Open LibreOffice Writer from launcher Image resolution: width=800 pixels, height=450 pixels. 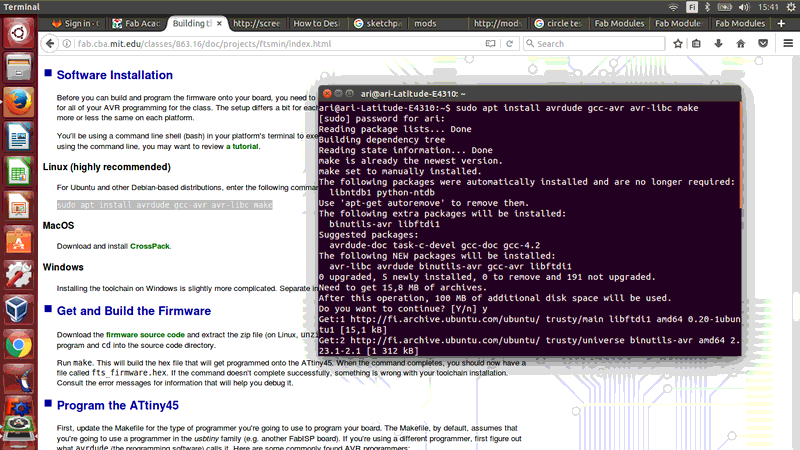click(x=18, y=137)
